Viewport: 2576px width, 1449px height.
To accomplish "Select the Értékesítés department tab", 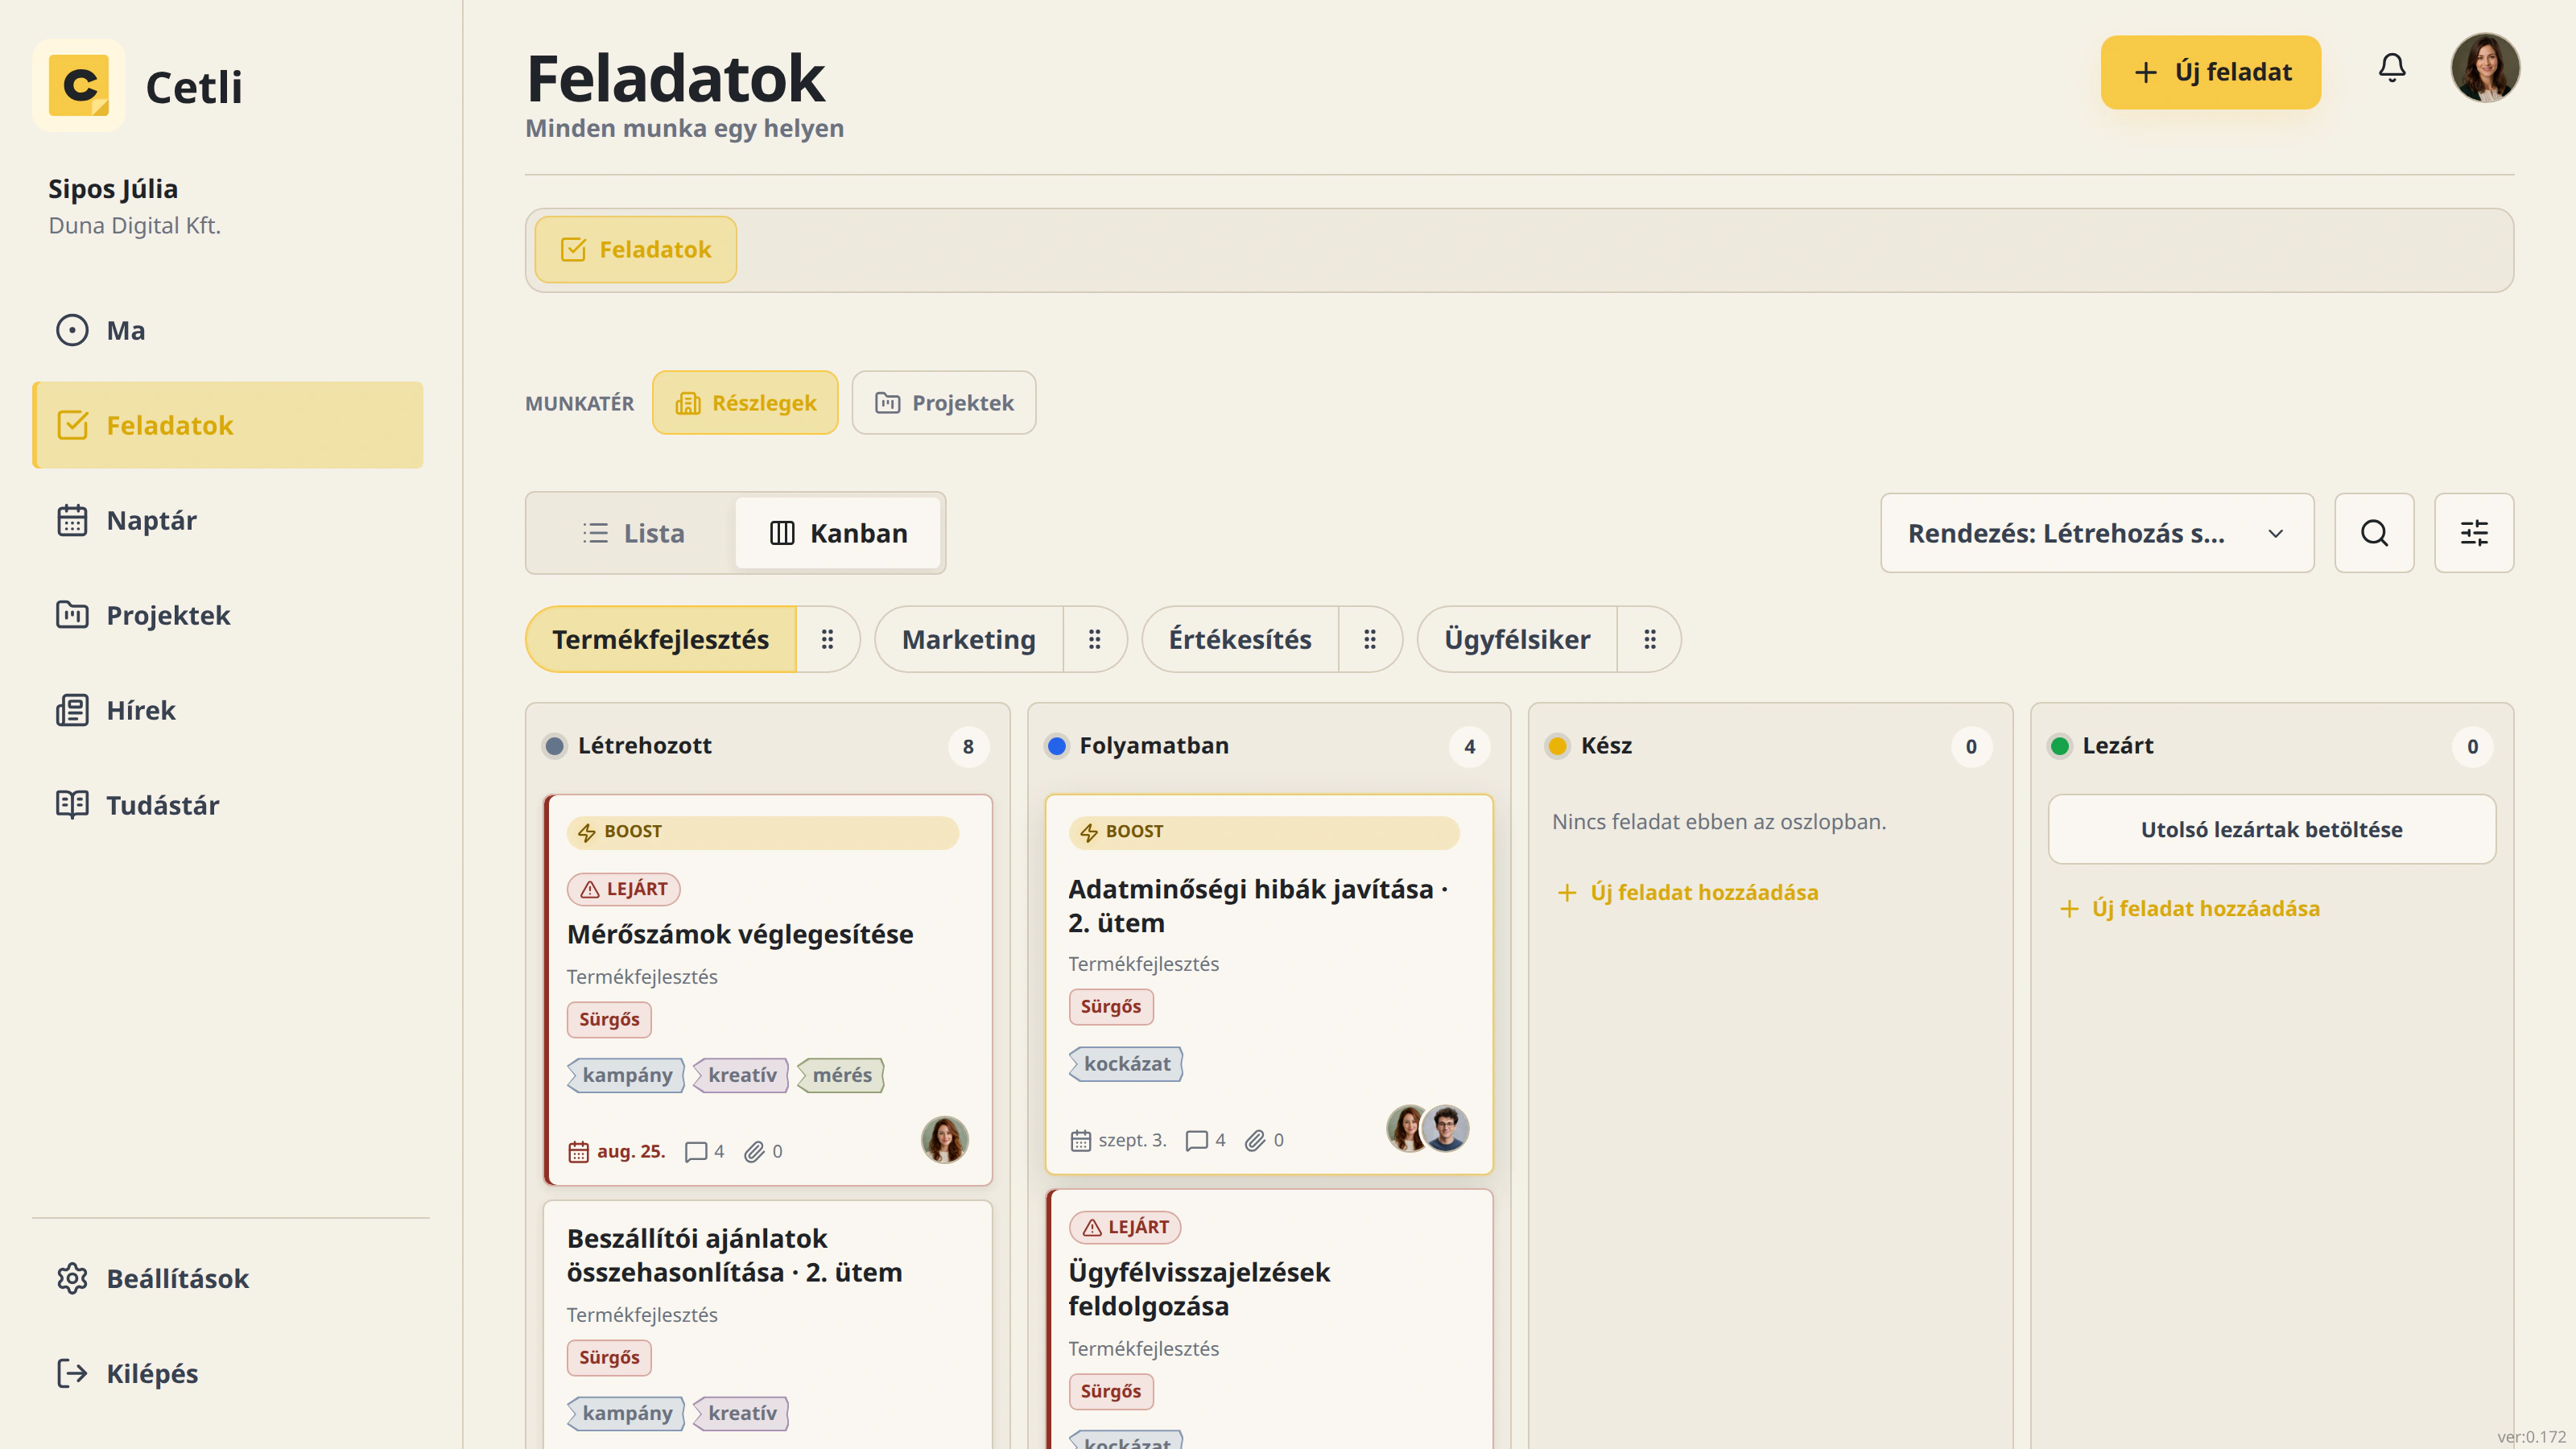I will [x=1240, y=639].
